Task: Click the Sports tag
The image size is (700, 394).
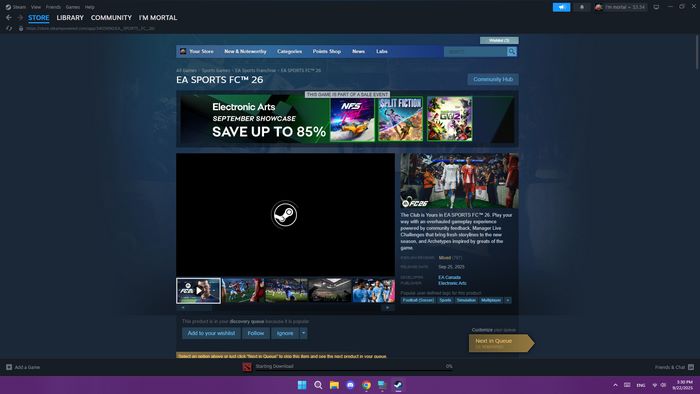Action: coord(445,300)
